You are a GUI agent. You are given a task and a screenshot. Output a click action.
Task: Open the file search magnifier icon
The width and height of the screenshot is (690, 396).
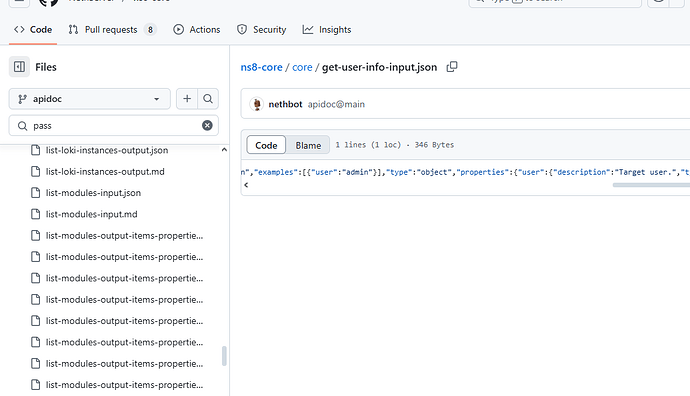click(x=208, y=99)
